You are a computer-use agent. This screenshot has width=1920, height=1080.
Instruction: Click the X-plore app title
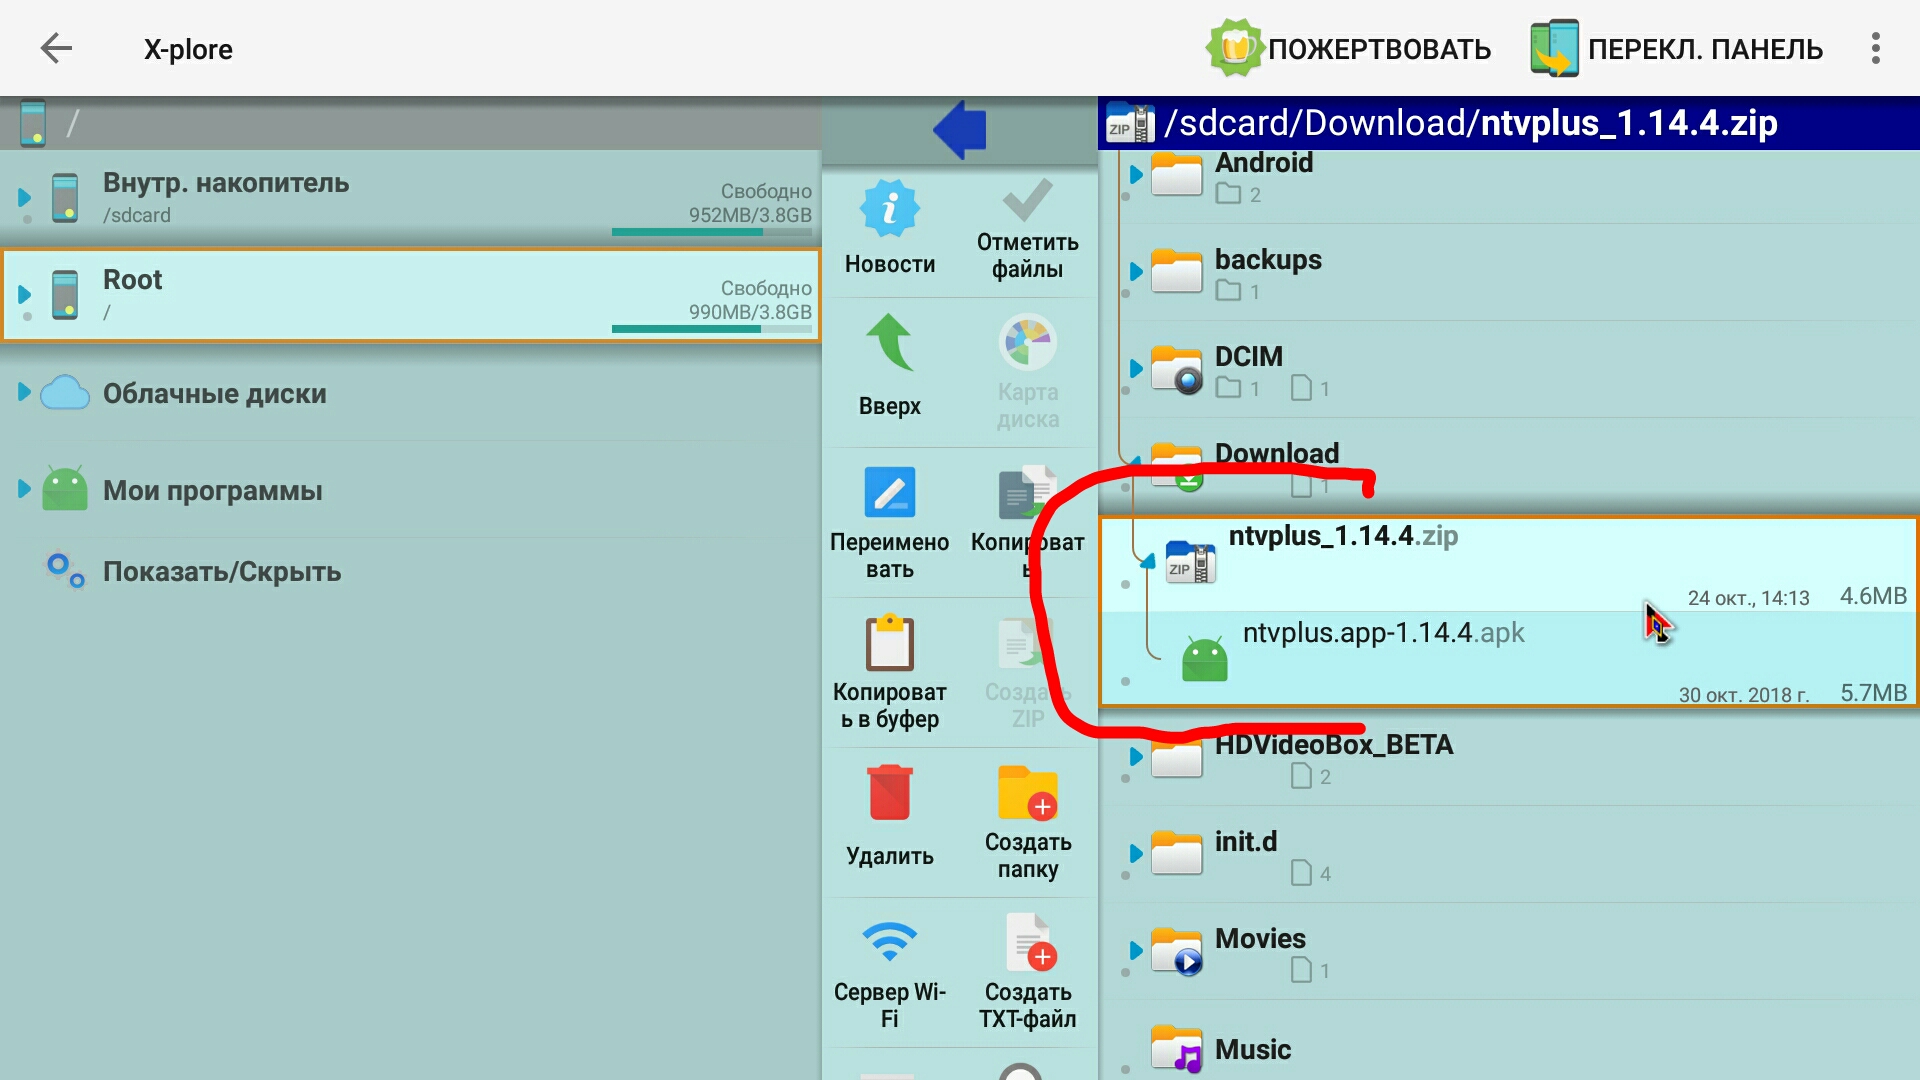(188, 49)
